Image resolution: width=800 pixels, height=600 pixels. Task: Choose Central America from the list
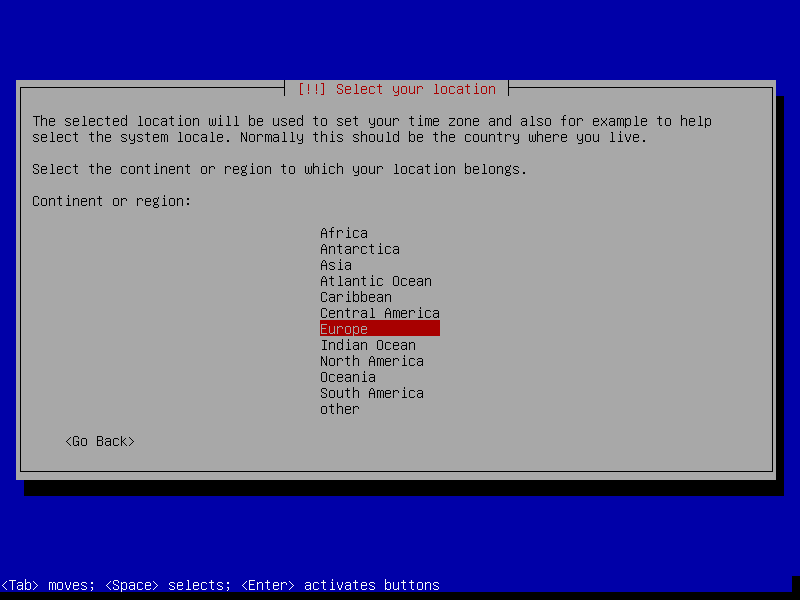(x=379, y=313)
